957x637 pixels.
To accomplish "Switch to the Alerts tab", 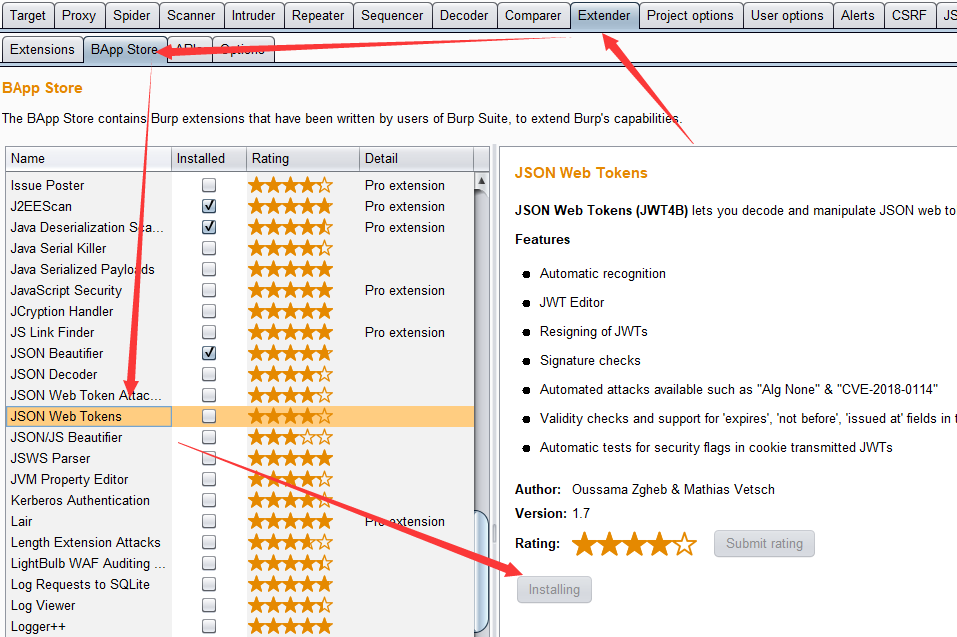I will click(x=858, y=15).
